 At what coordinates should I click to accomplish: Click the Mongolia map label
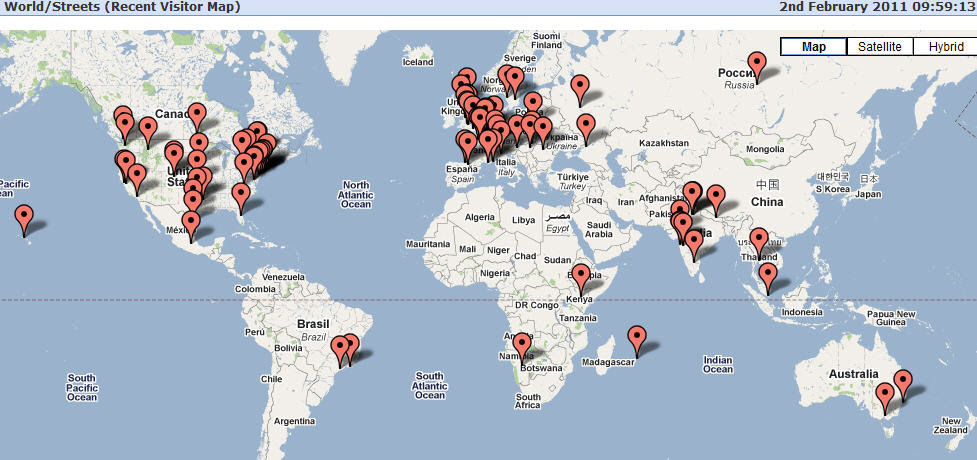coord(765,149)
